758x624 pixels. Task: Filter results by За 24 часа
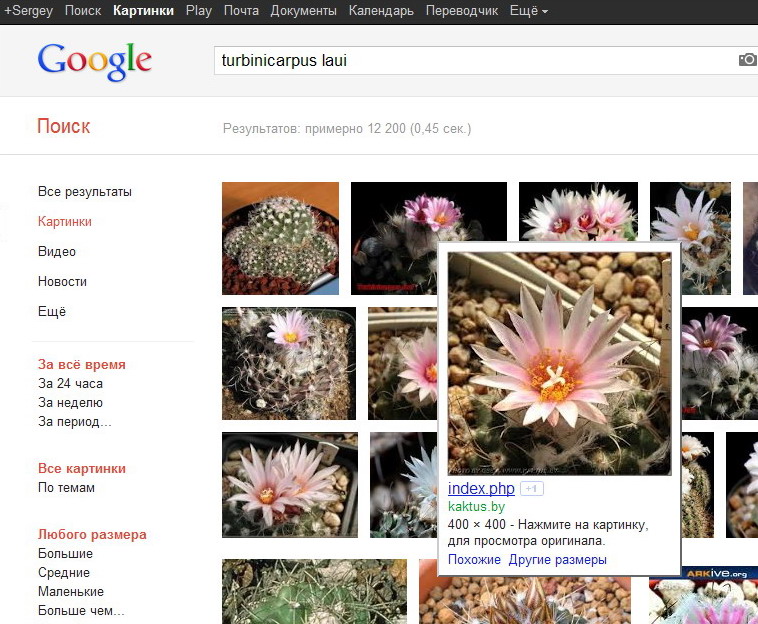pyautogui.click(x=70, y=383)
